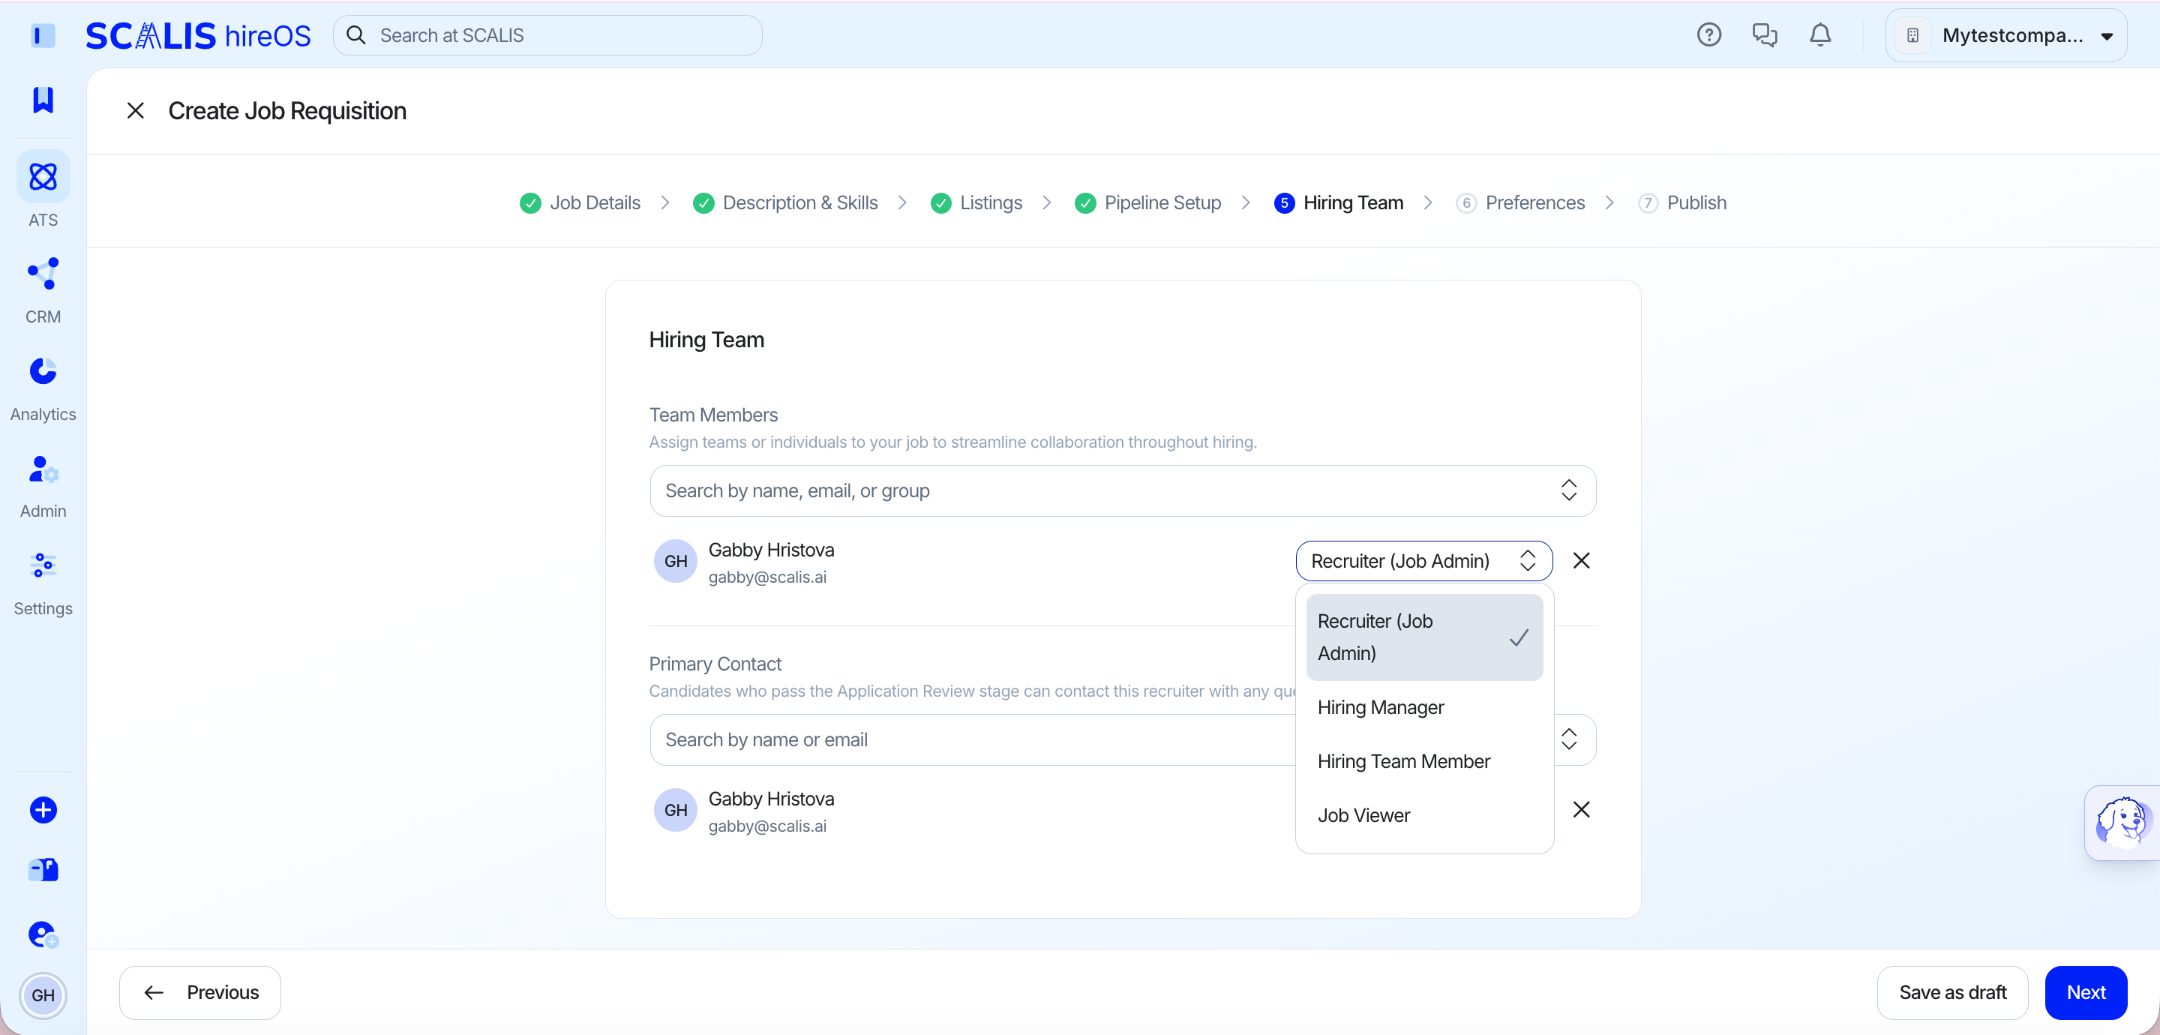Click the Previous button
Screen dimensions: 2160x1035
(x=200, y=993)
